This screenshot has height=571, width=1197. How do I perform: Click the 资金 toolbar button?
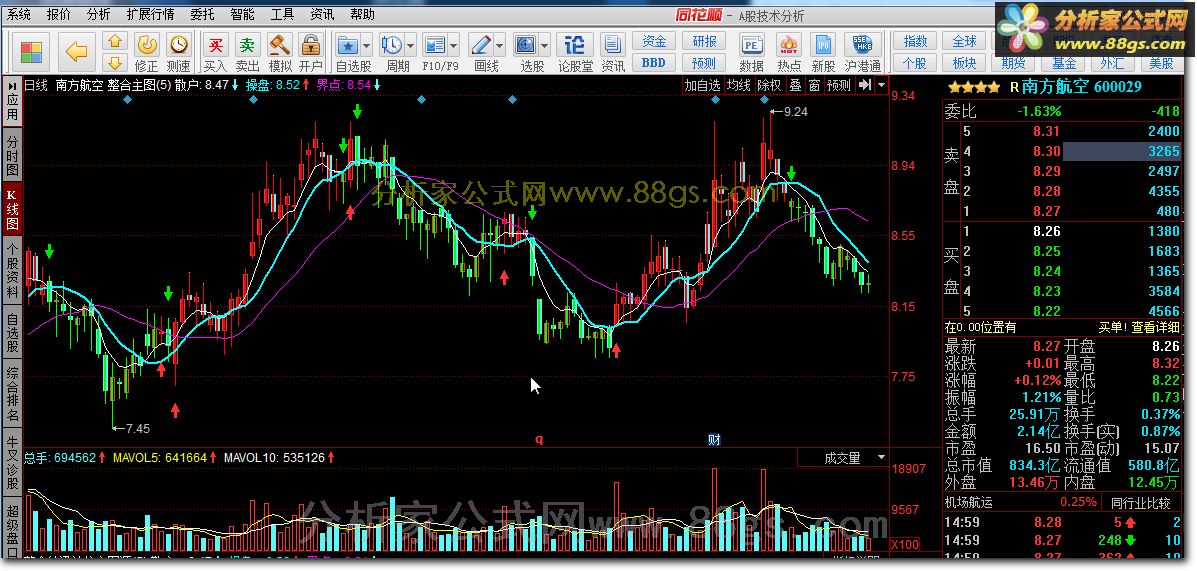tap(654, 41)
